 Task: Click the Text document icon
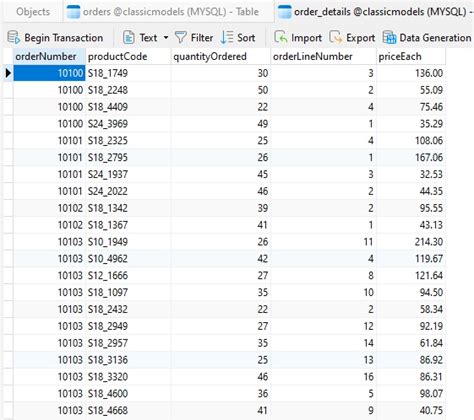click(x=129, y=38)
